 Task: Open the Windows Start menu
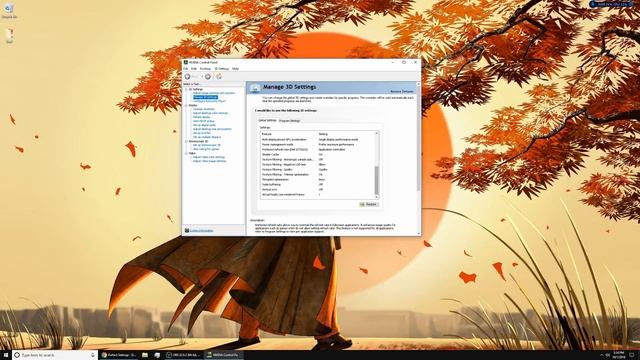click(6, 355)
